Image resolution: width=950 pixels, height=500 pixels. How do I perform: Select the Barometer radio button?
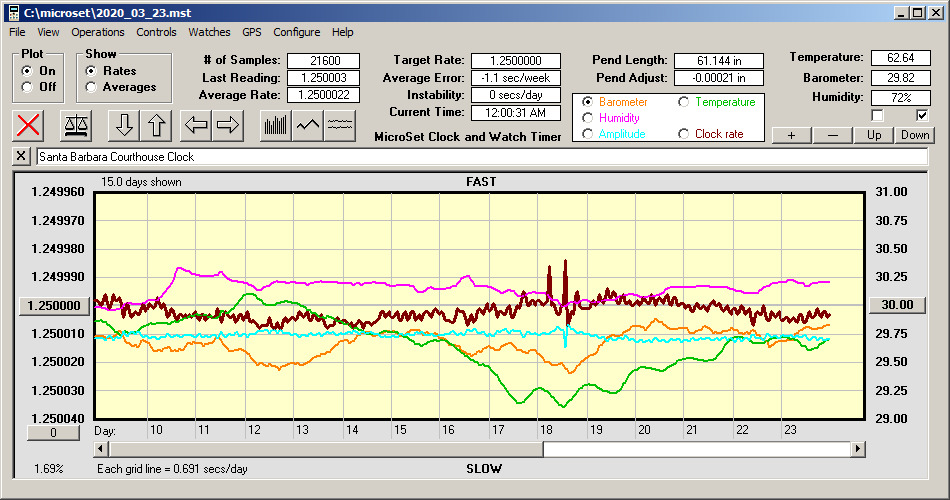coord(587,102)
